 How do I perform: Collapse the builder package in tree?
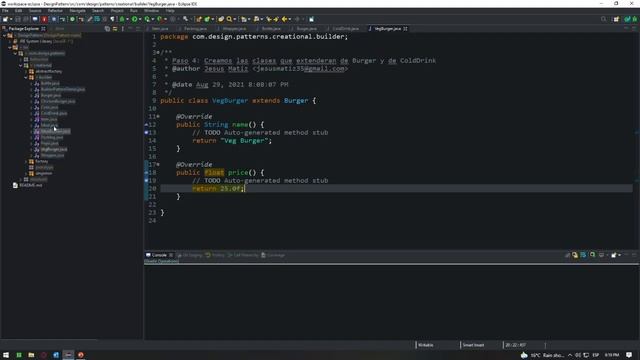pos(26,77)
